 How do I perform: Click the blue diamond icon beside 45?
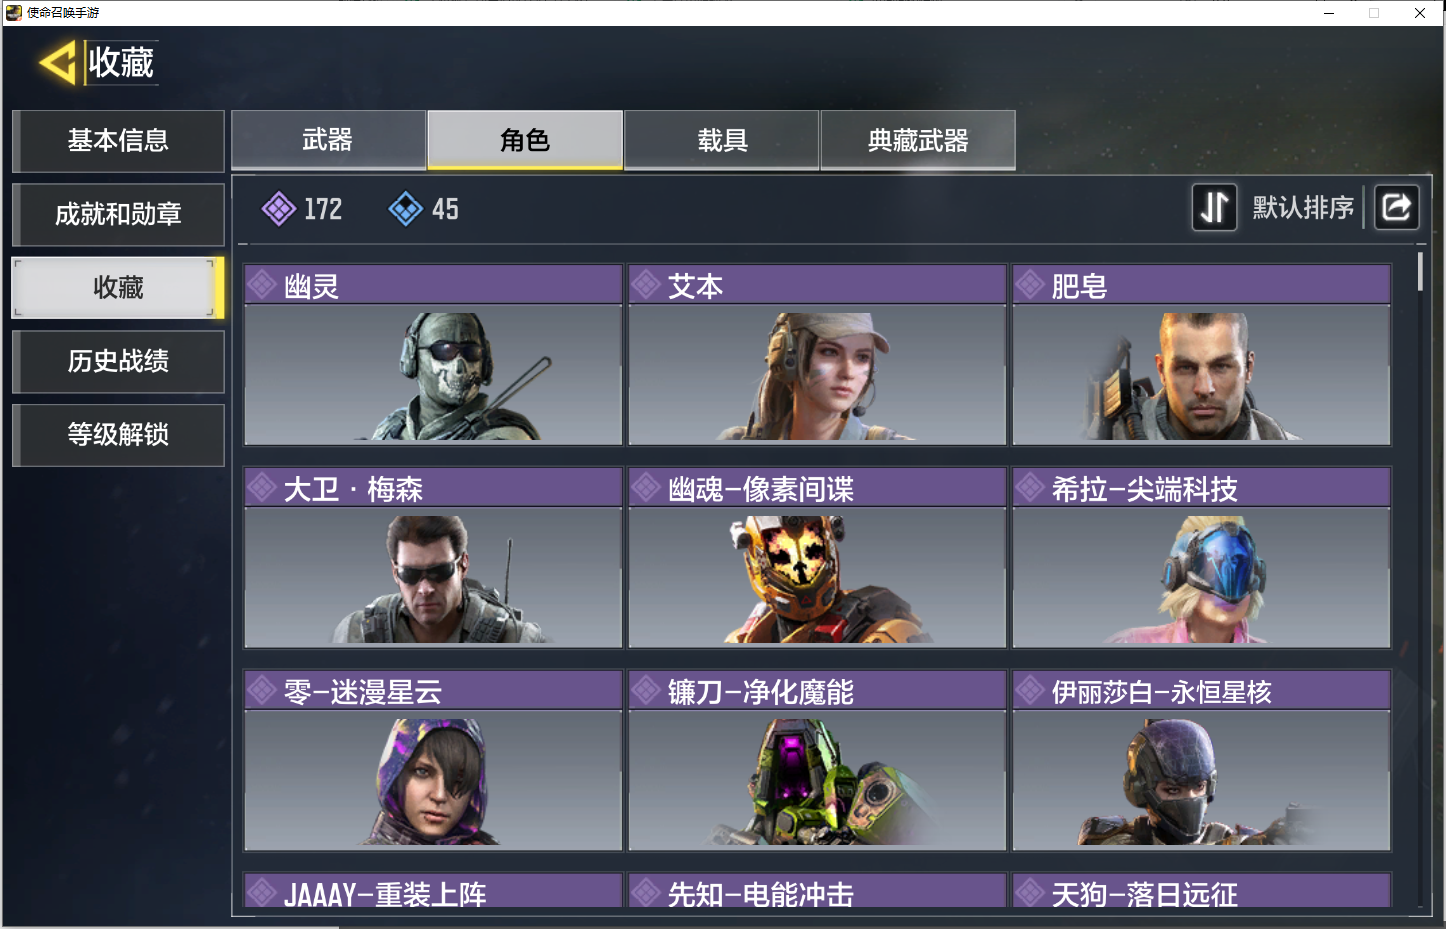pyautogui.click(x=405, y=209)
